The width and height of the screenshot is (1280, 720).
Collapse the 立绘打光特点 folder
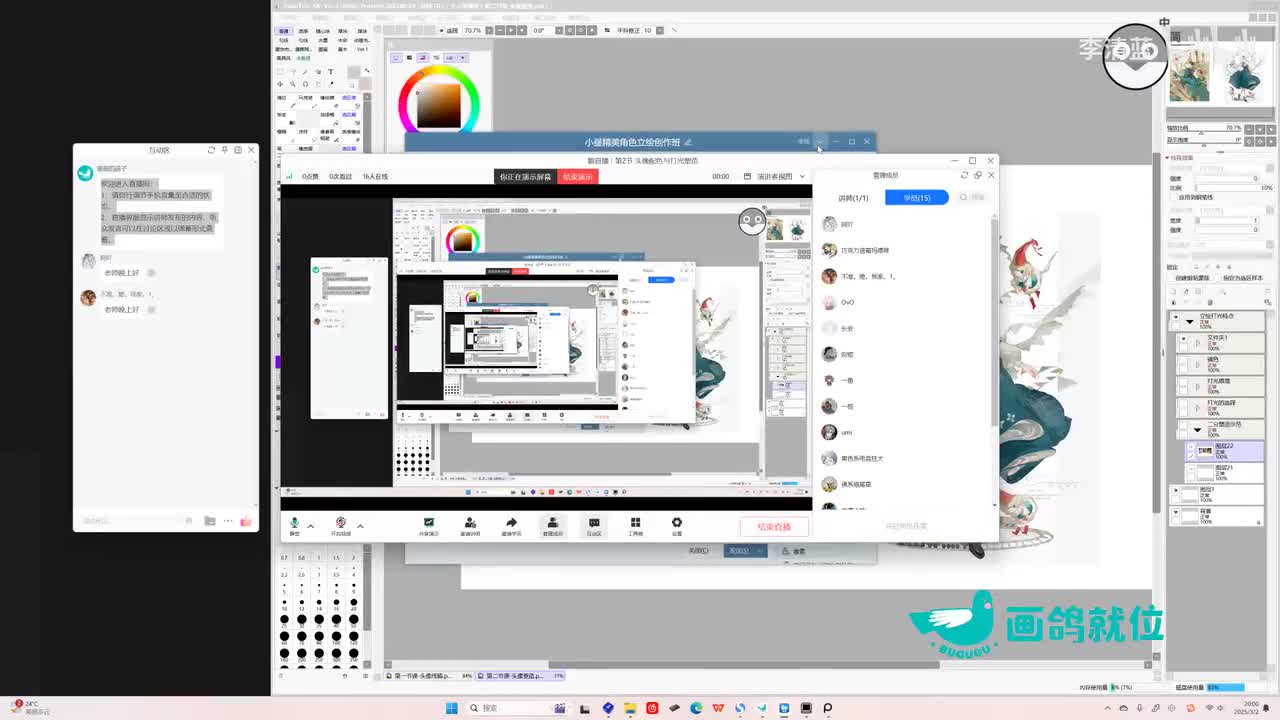pos(1189,321)
